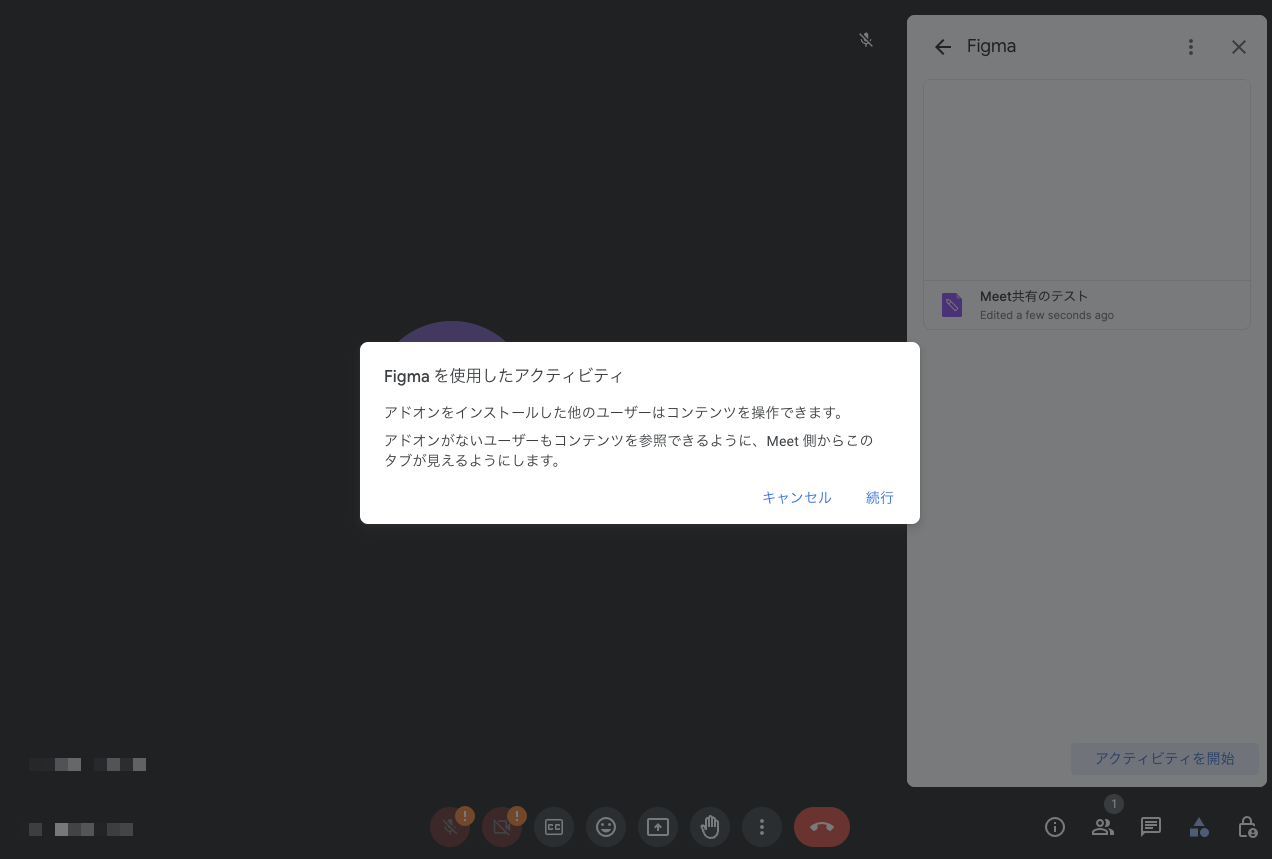Start presenting your screen
The image size is (1272, 859).
click(x=658, y=827)
